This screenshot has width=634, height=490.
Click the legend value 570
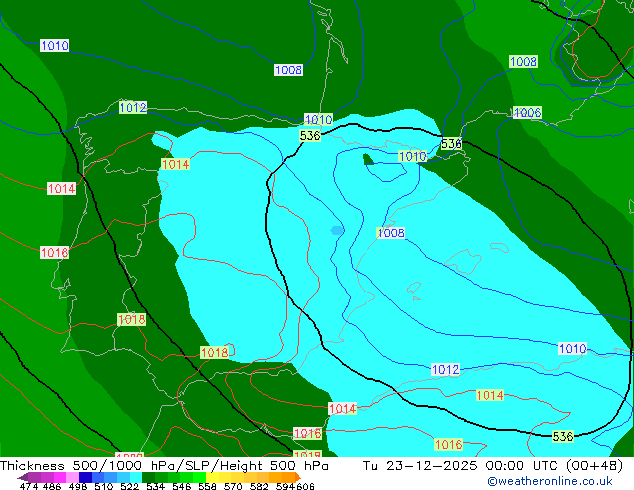click(233, 486)
